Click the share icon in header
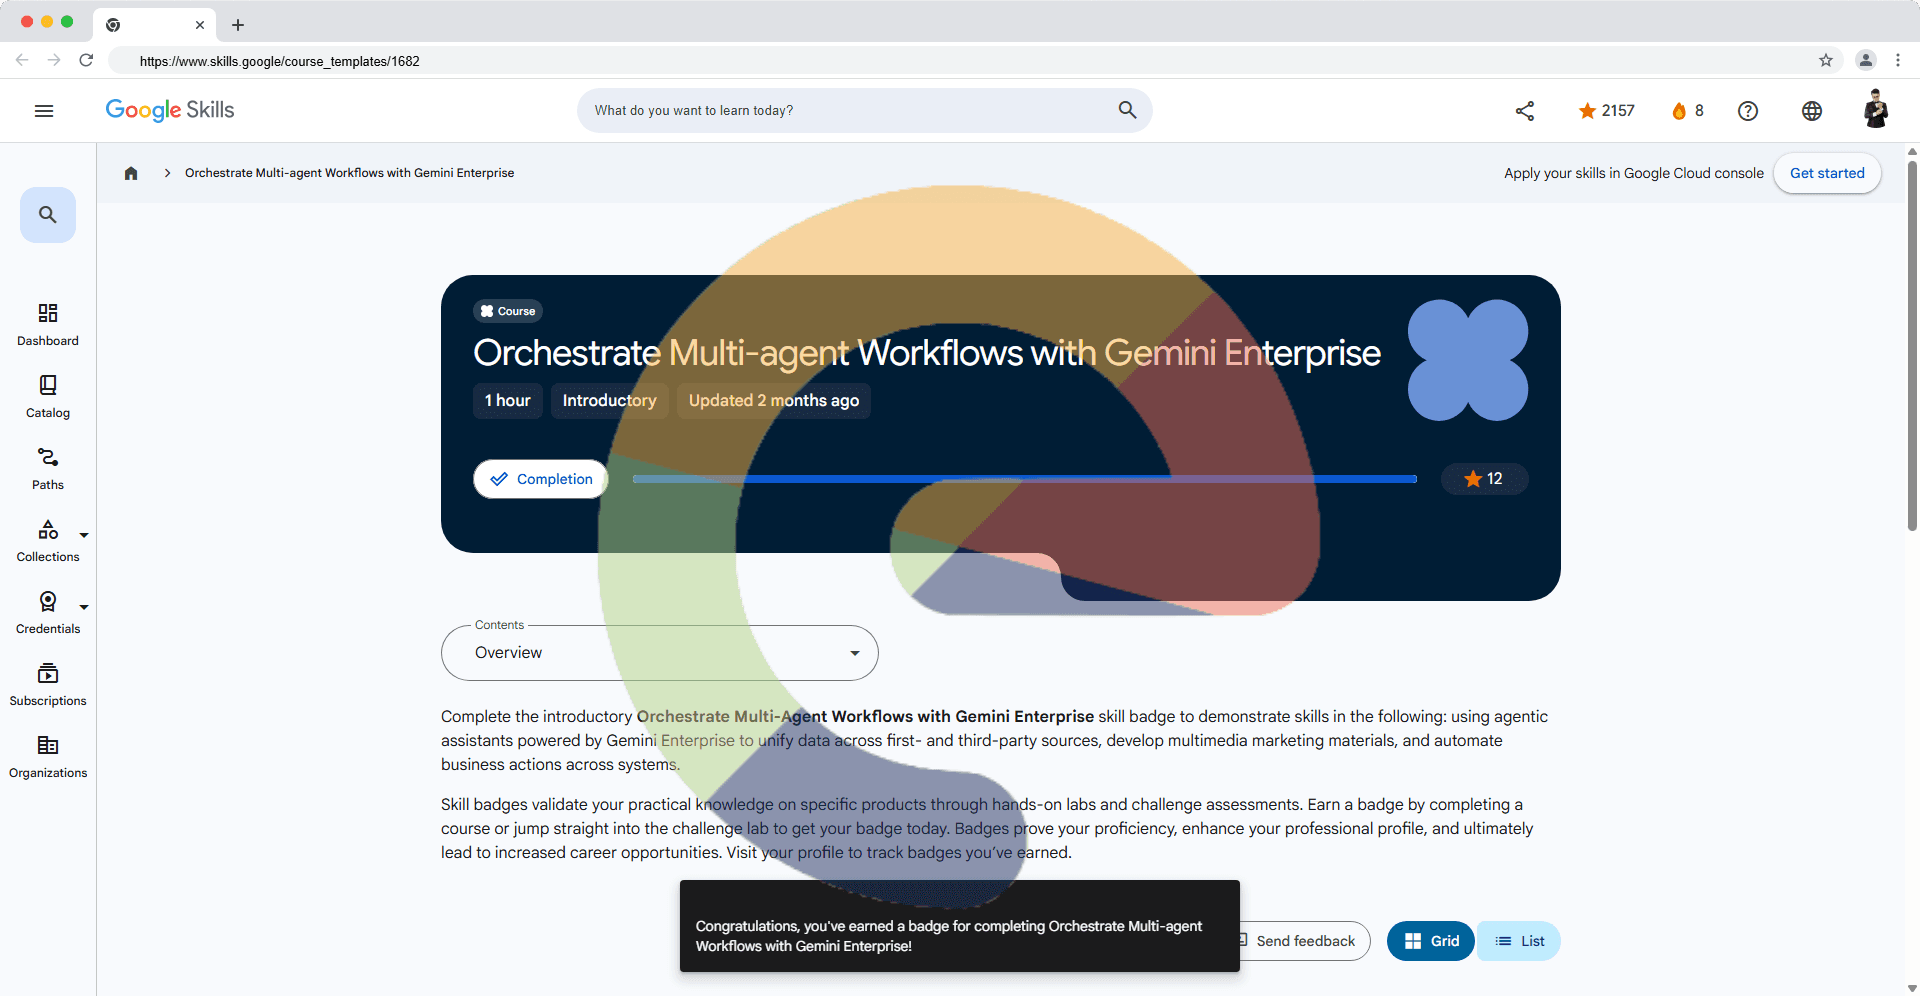This screenshot has height=996, width=1920. (x=1525, y=111)
